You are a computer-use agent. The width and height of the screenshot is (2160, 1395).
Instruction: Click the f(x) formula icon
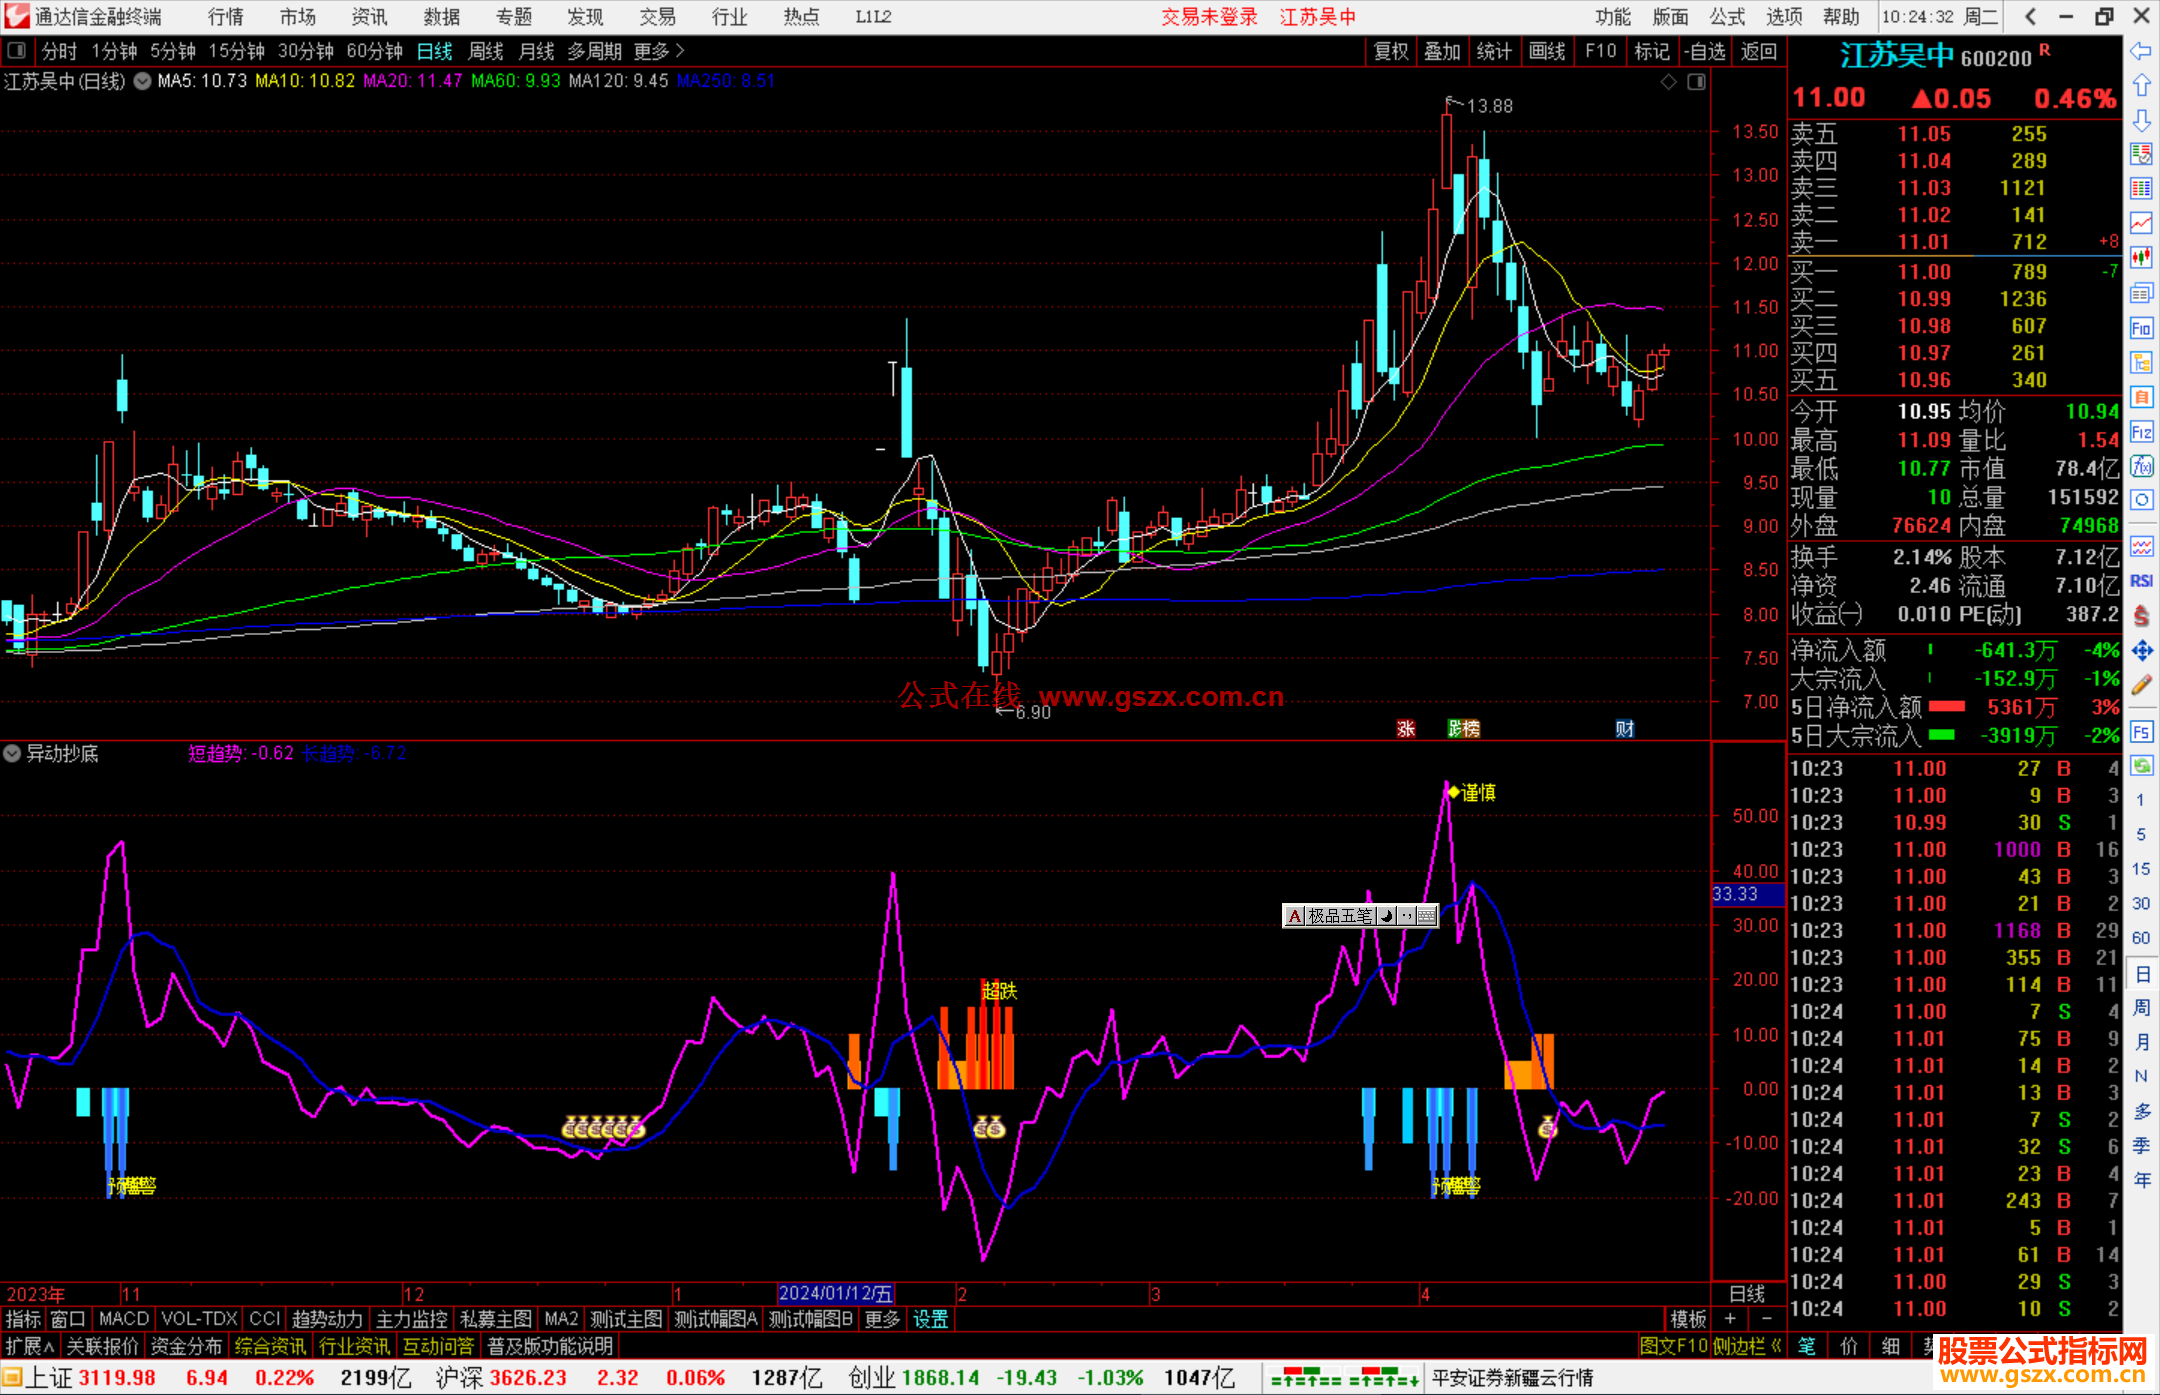point(2141,466)
